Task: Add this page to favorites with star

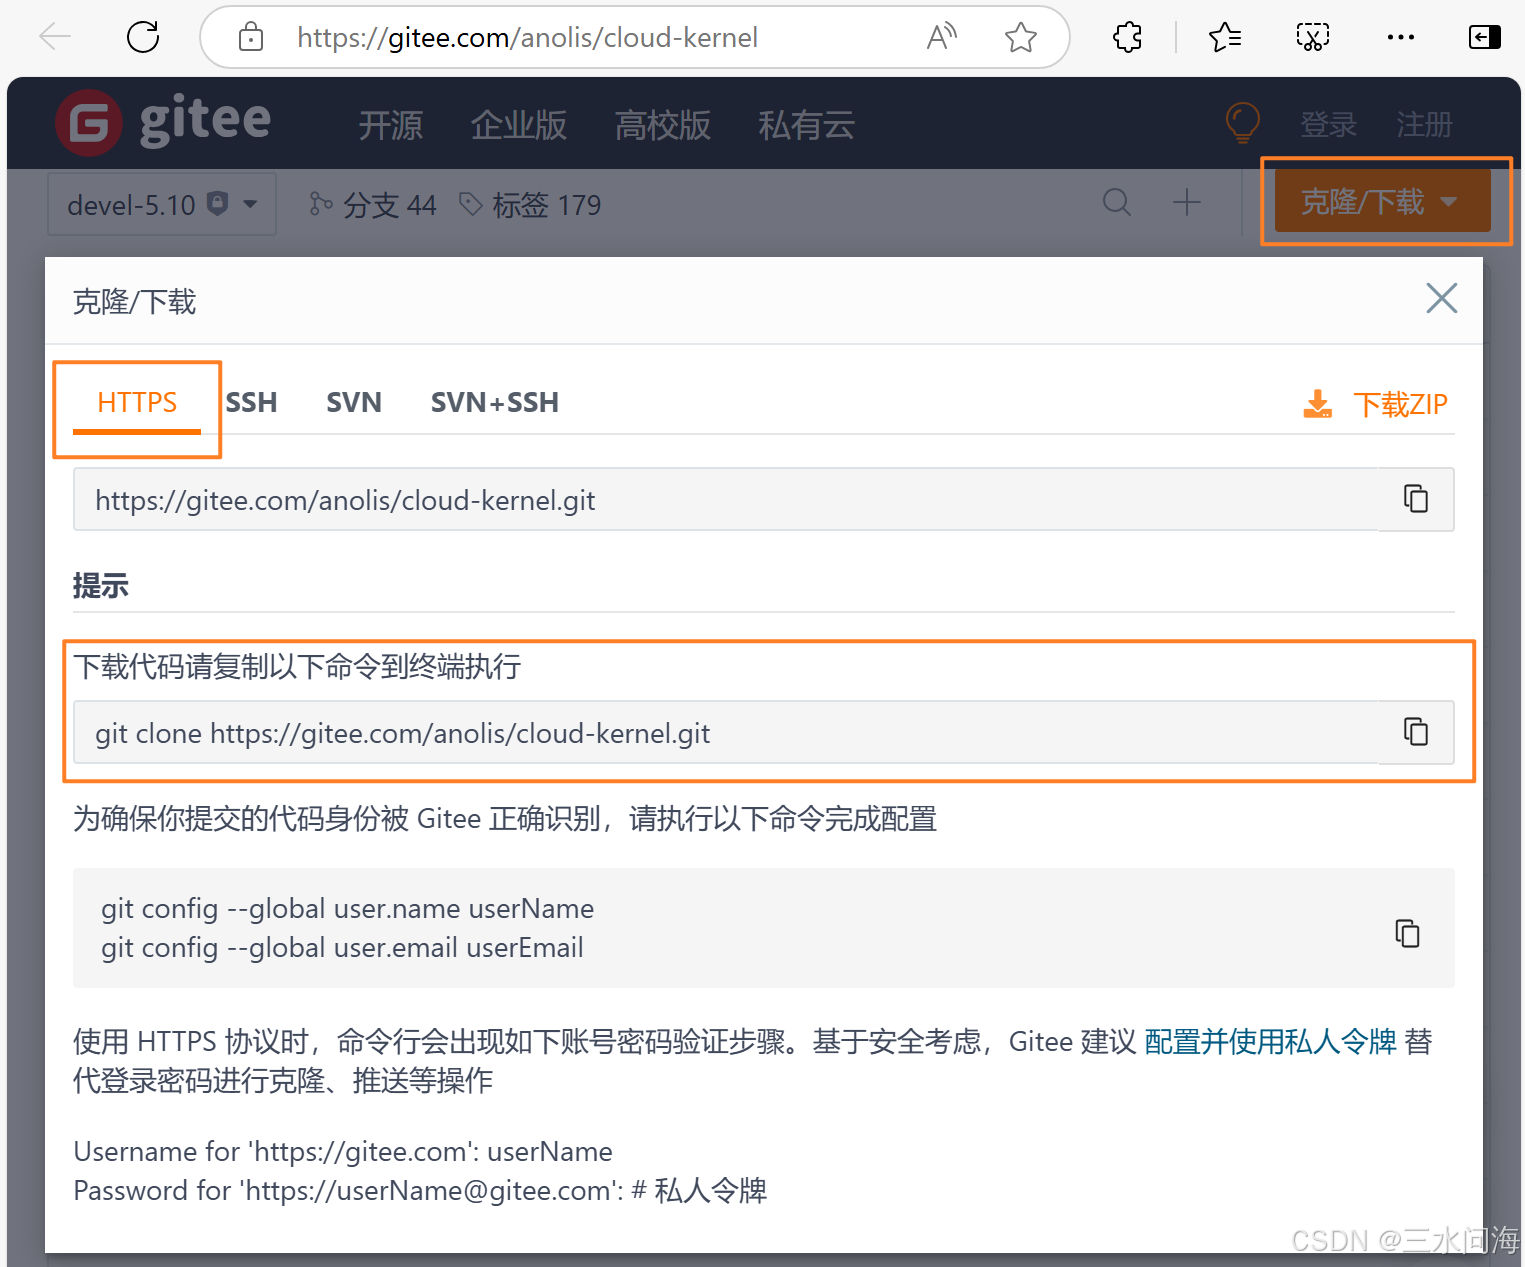Action: click(x=1020, y=37)
